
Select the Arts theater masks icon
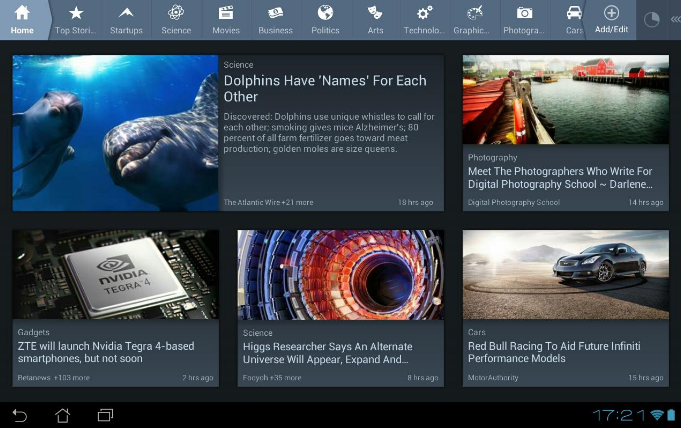375,13
